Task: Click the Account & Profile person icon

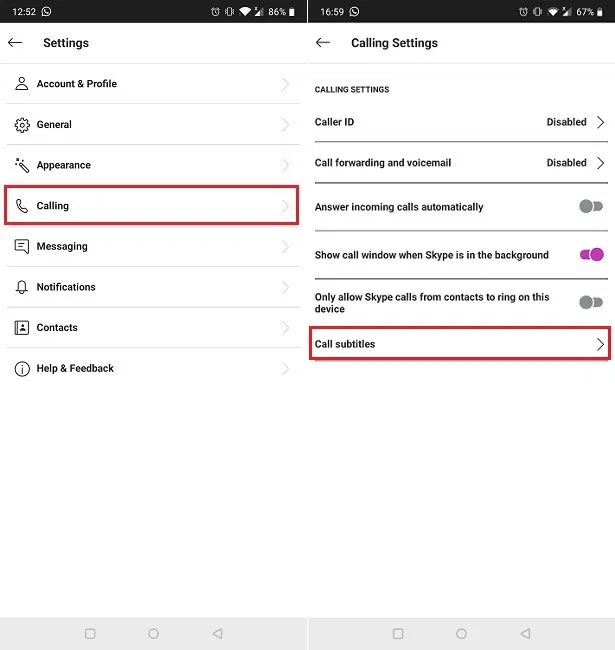Action: point(22,83)
